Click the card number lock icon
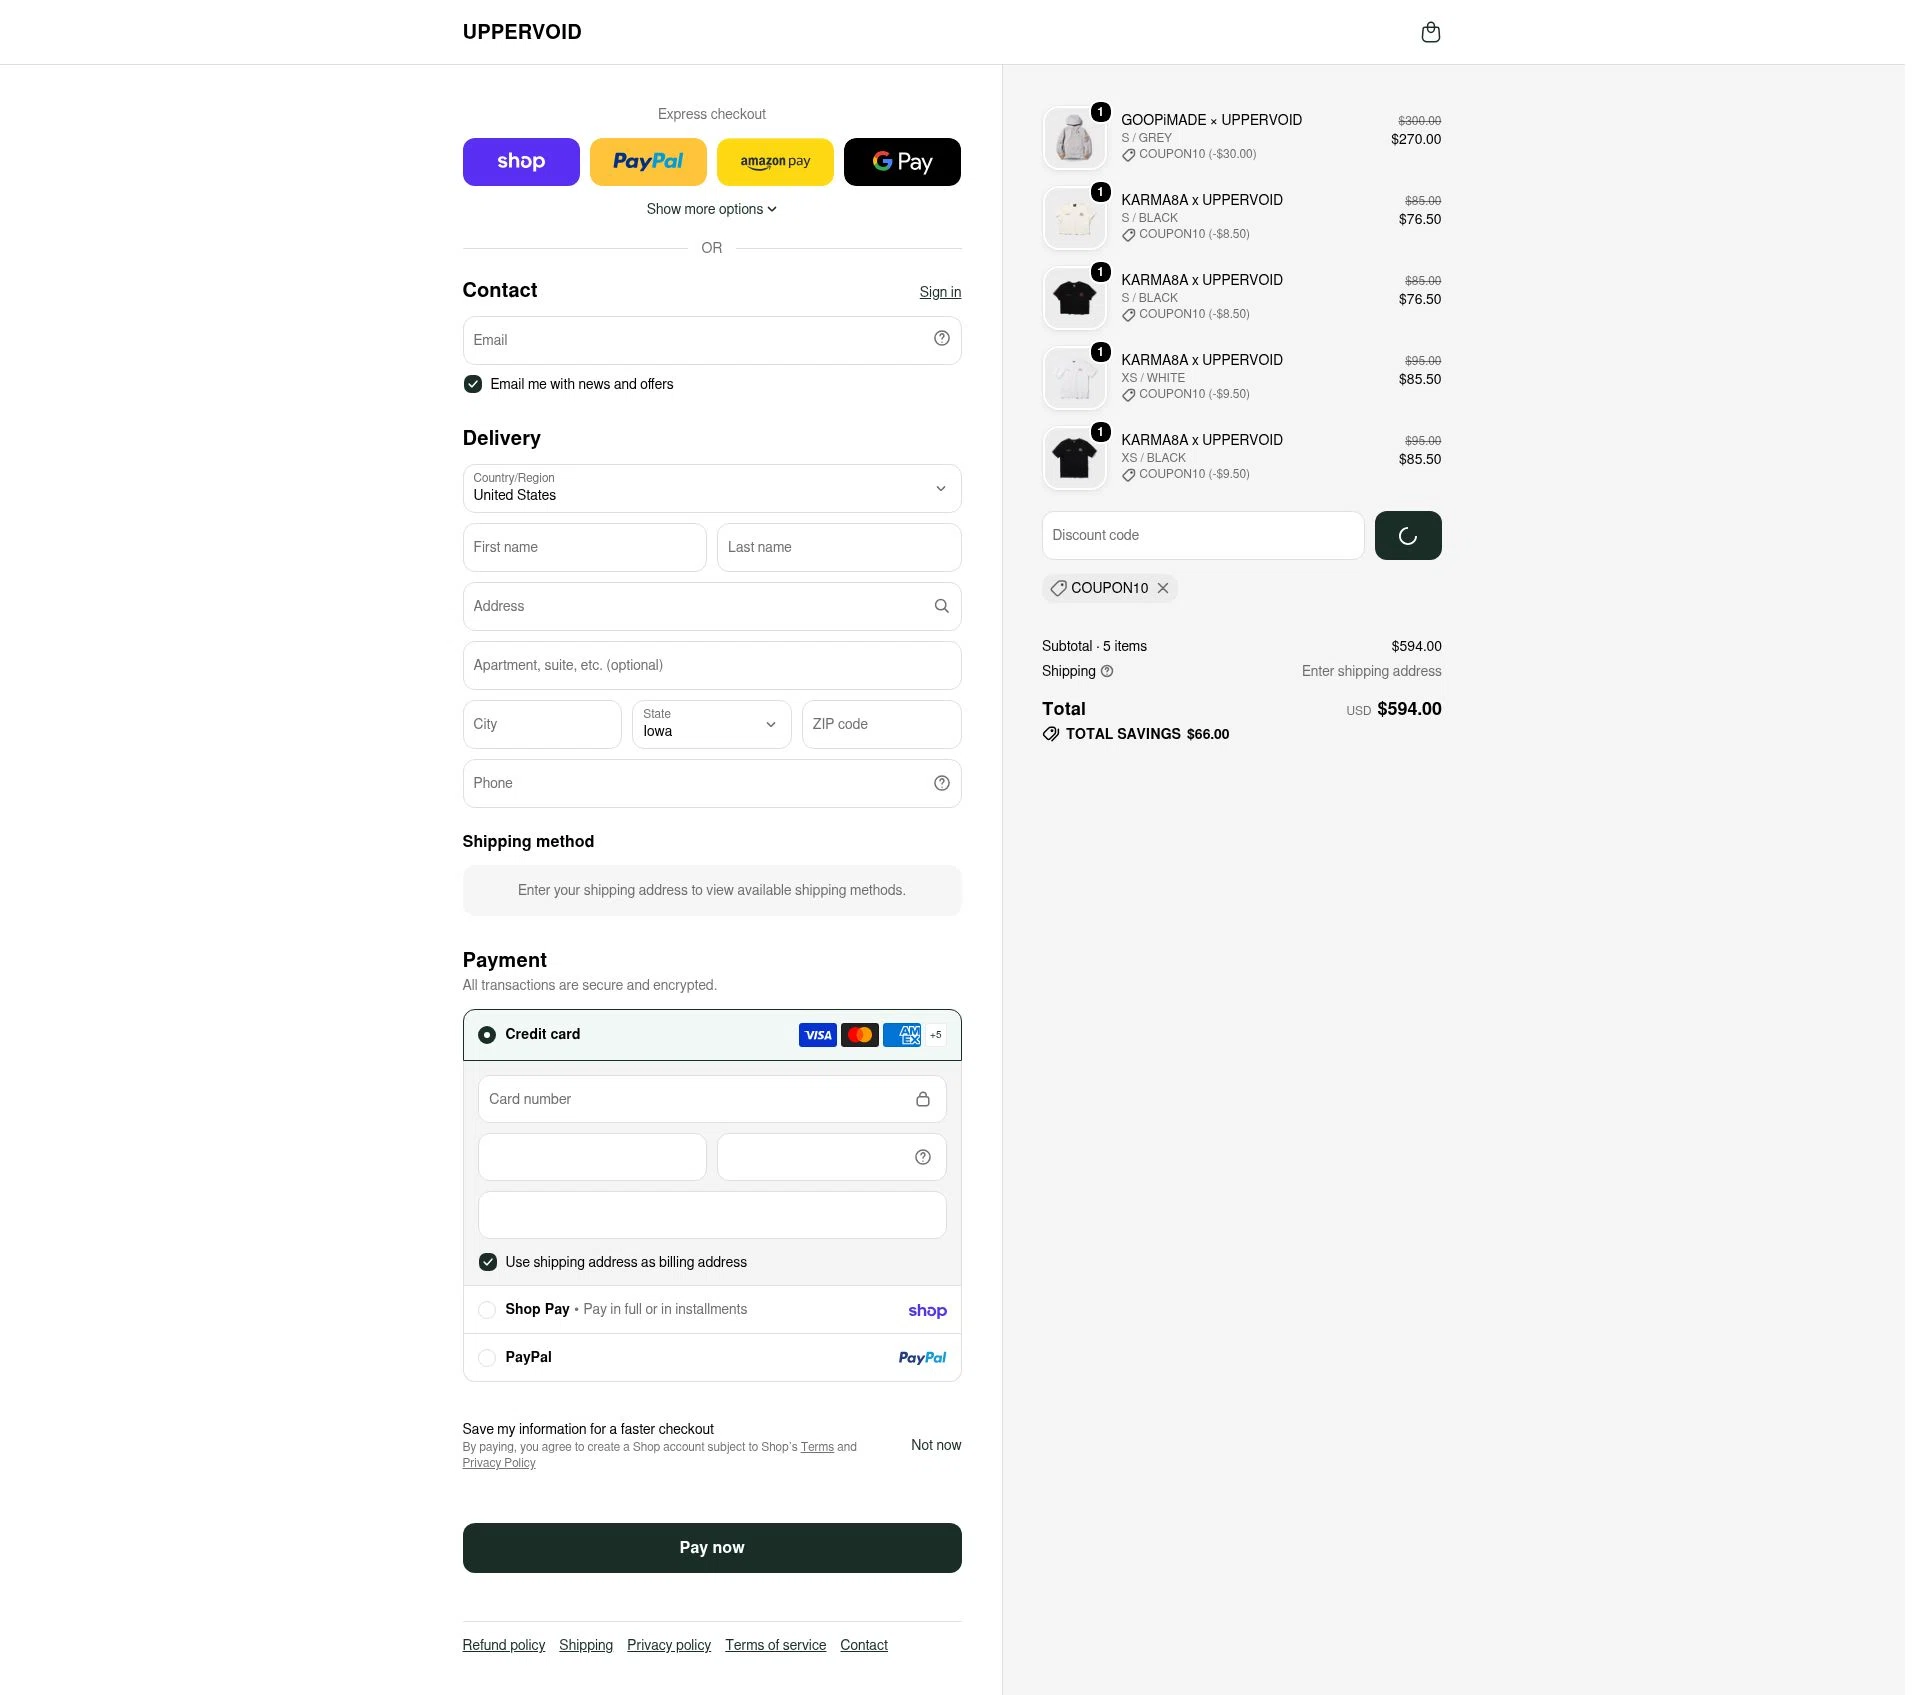The width and height of the screenshot is (1920, 1695). tap(922, 1099)
